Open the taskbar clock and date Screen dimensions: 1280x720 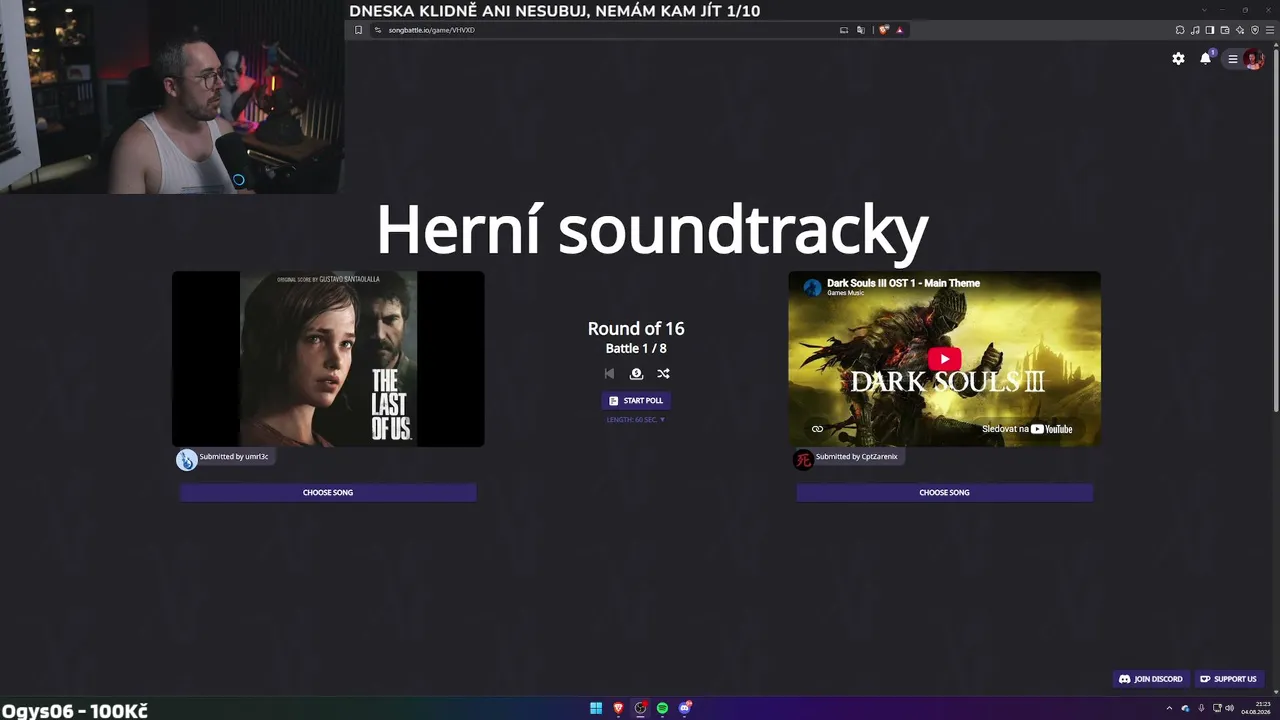point(1255,708)
